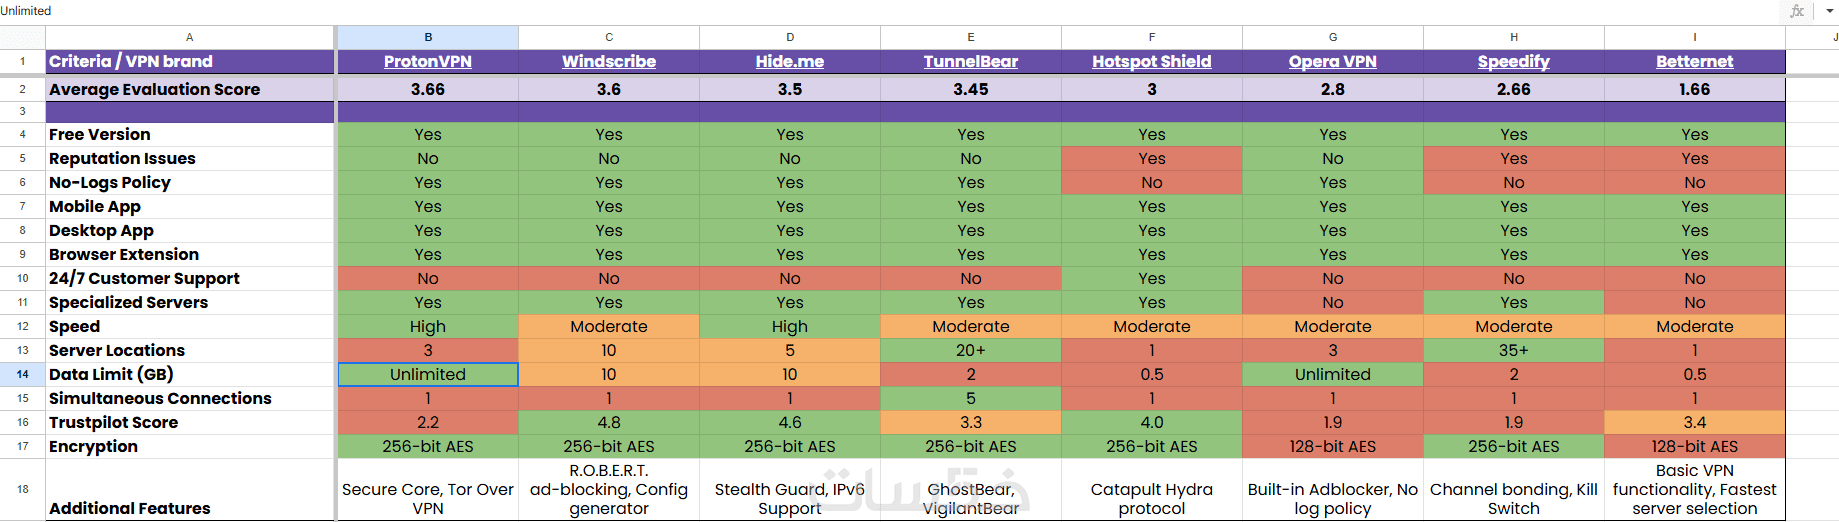Select column A header

(190, 37)
